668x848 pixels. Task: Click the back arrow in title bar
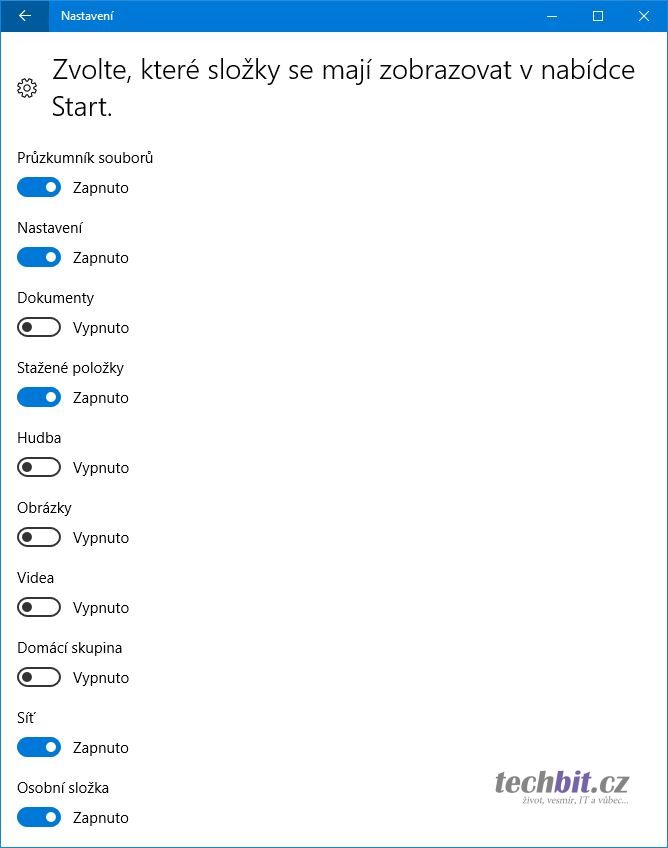25,16
